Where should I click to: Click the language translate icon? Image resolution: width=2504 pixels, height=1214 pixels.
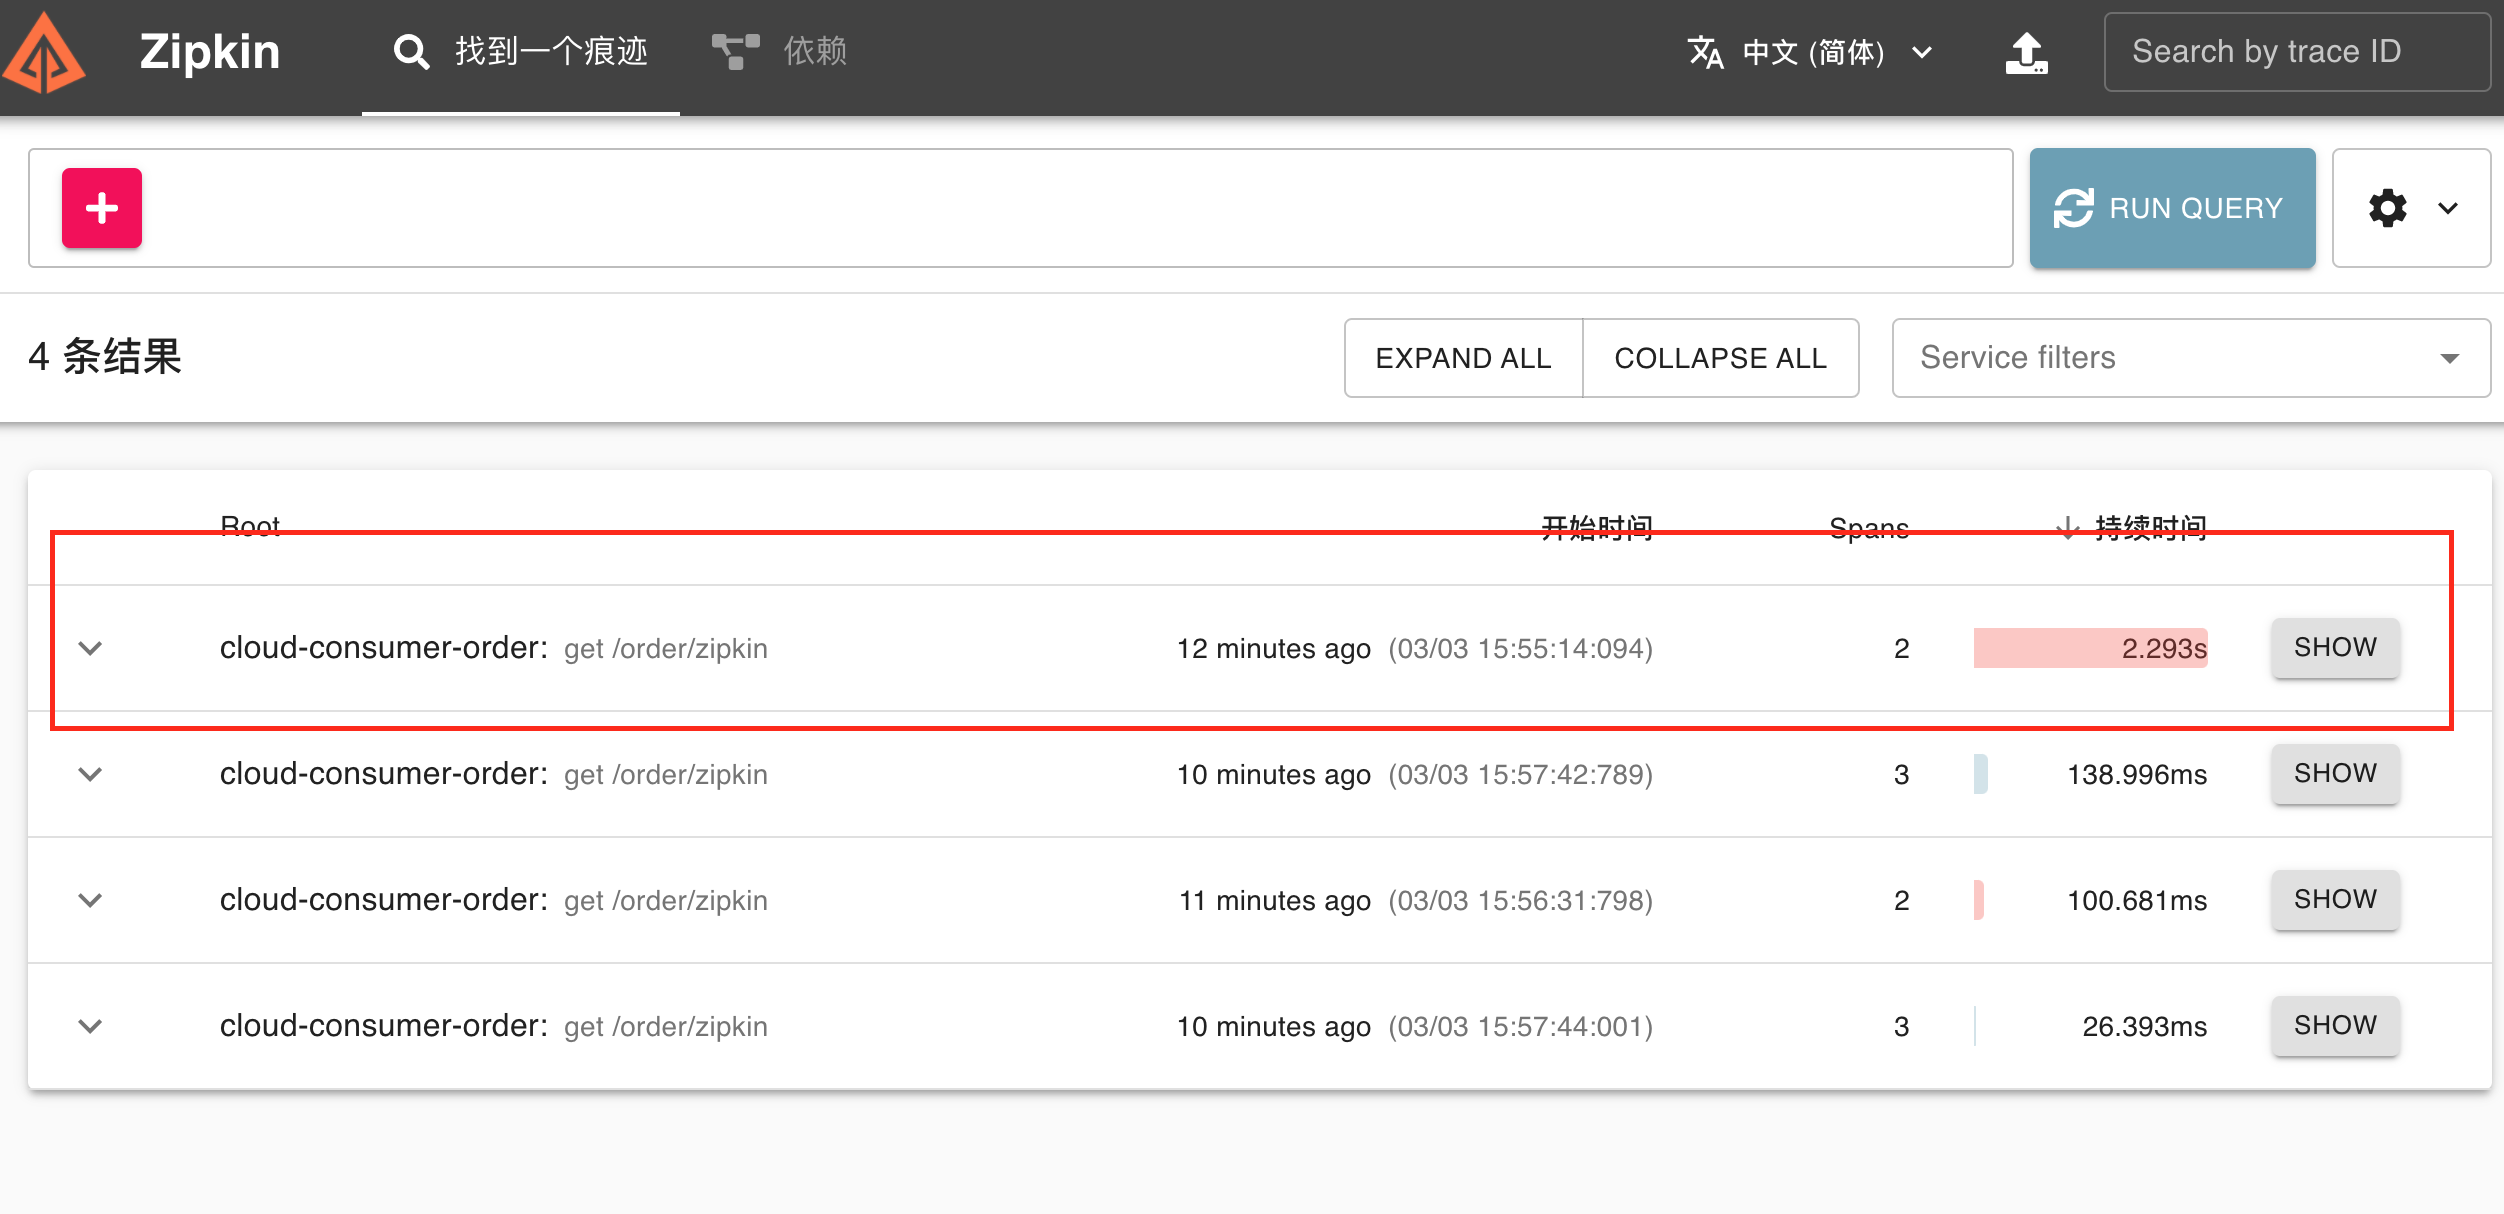pyautogui.click(x=1705, y=52)
